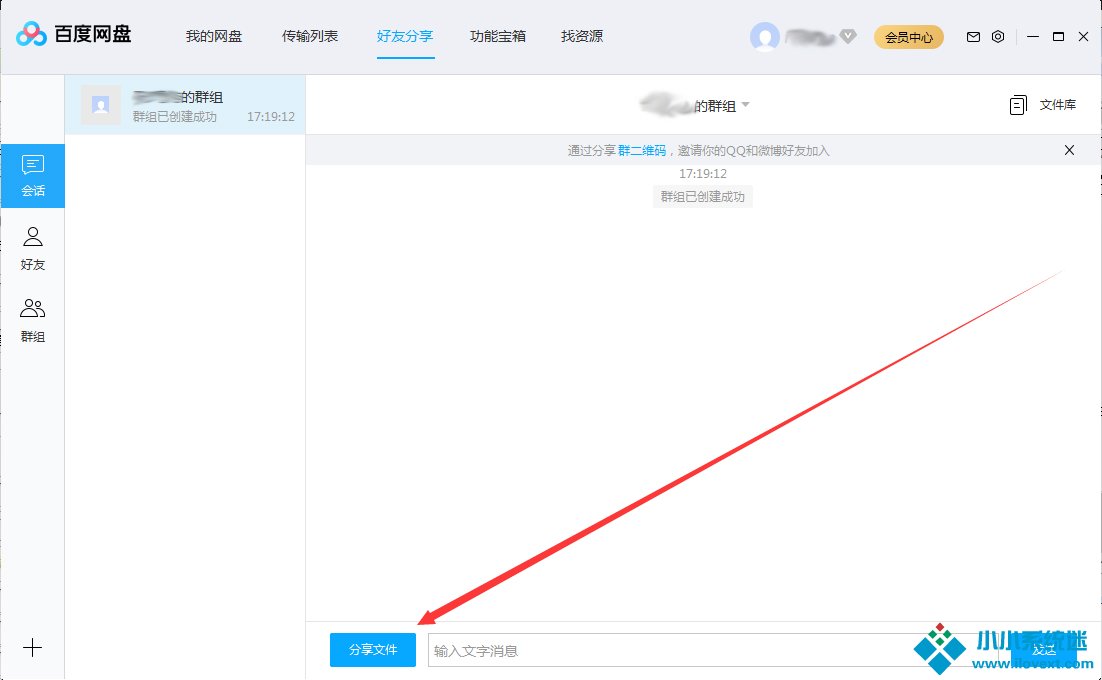Expand the group name dropdown arrow
This screenshot has width=1102, height=680.
(745, 106)
